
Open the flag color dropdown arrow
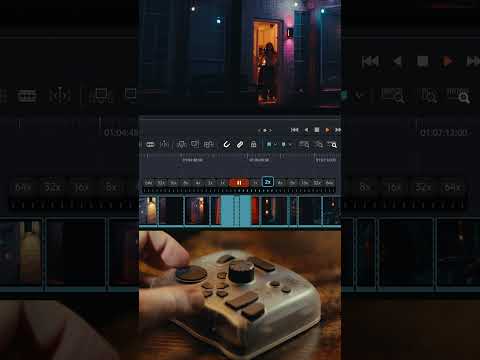point(275,145)
